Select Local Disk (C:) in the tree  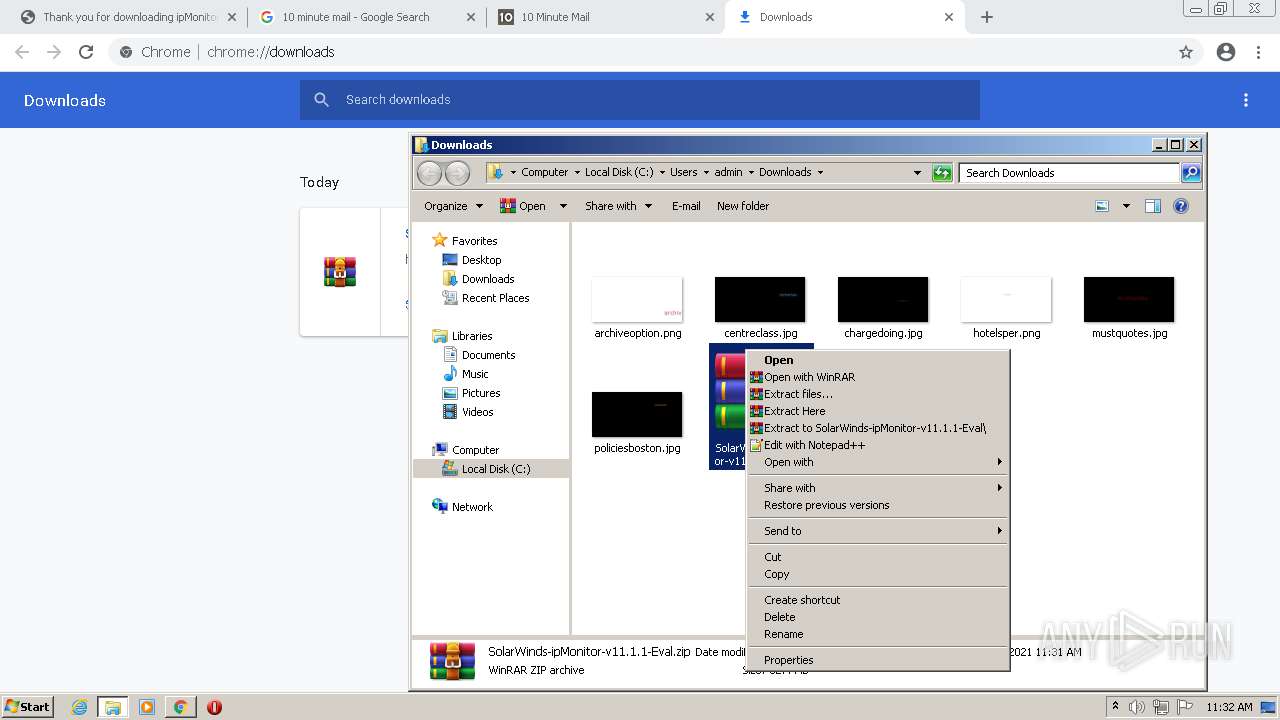pyautogui.click(x=495, y=469)
